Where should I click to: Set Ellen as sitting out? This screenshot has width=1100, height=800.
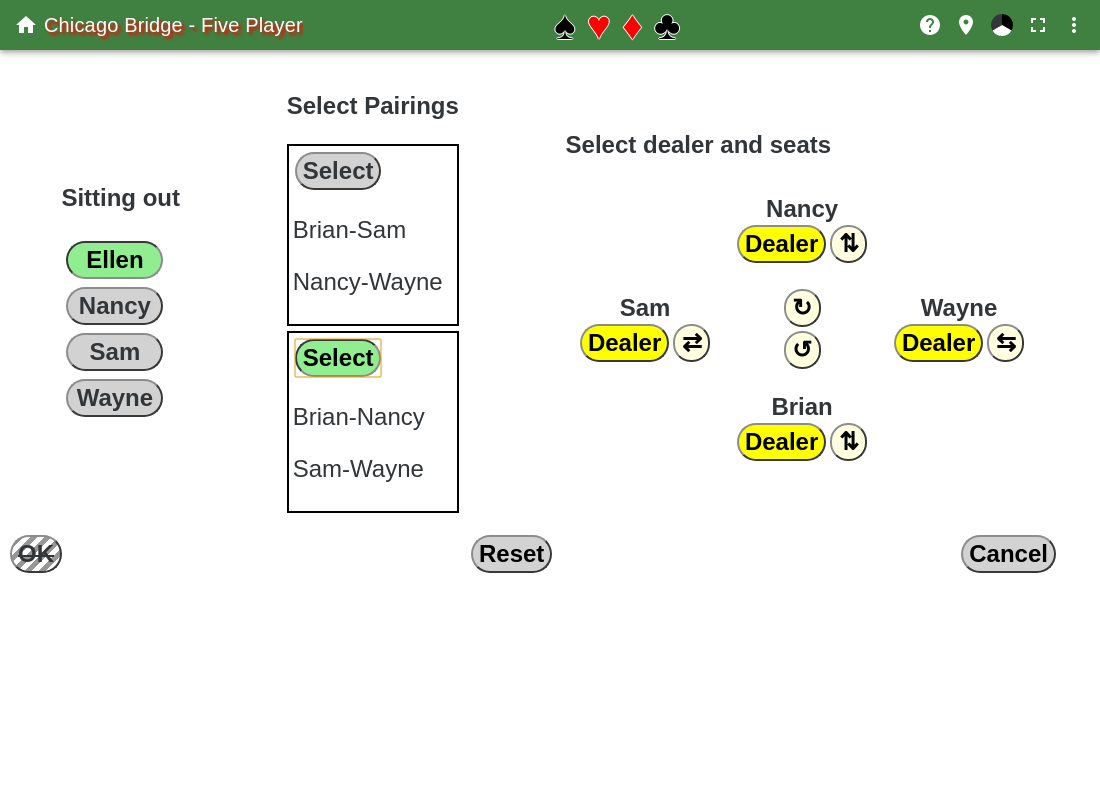(114, 260)
